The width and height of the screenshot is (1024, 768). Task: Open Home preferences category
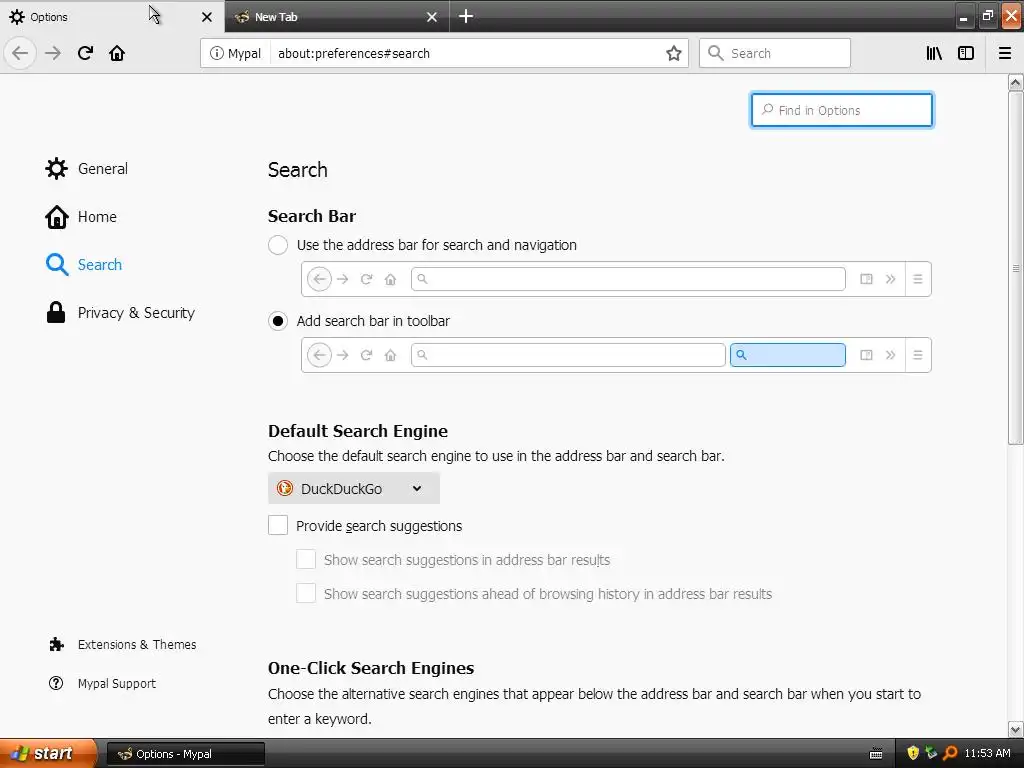pyautogui.click(x=81, y=217)
